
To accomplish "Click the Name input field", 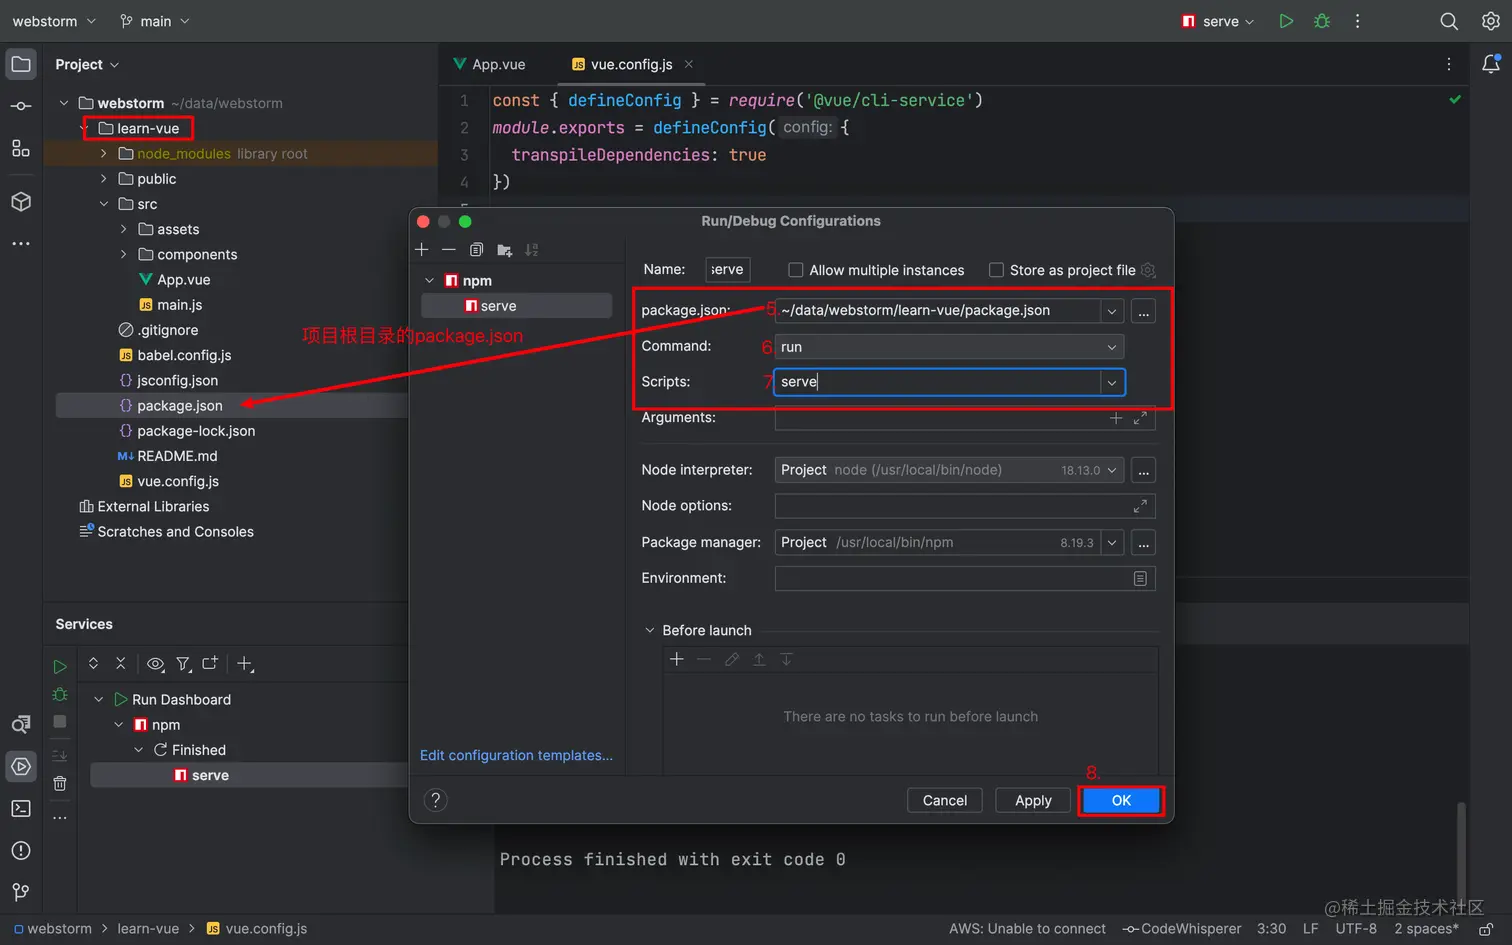I will 727,270.
